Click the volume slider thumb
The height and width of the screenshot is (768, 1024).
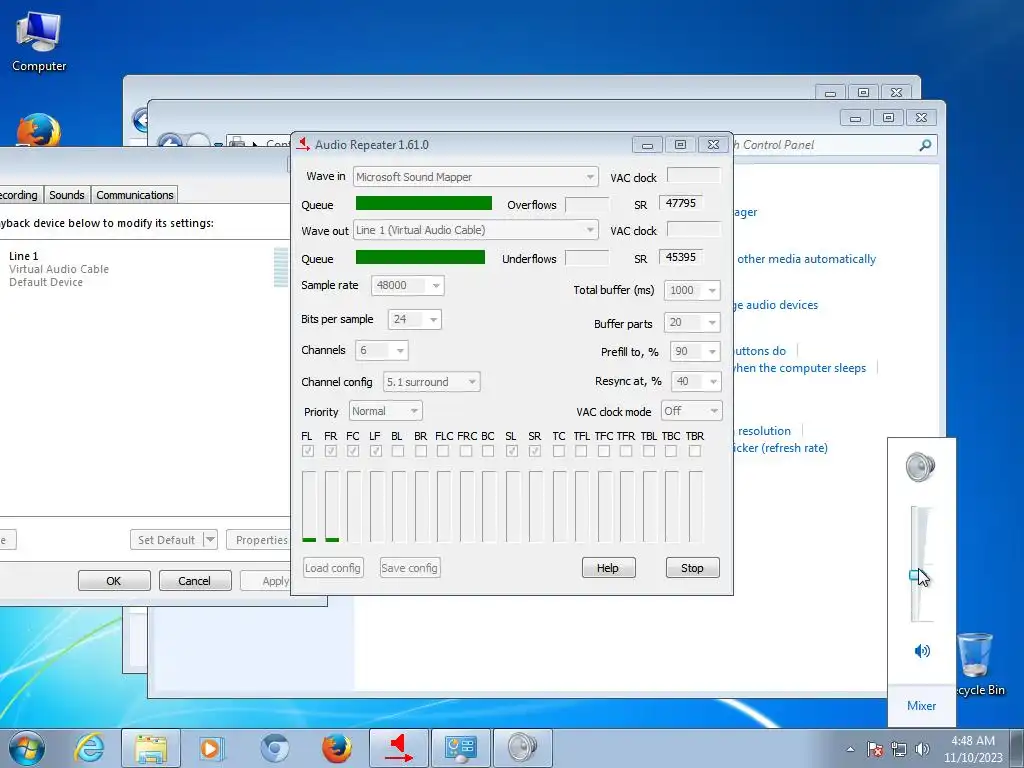915,575
